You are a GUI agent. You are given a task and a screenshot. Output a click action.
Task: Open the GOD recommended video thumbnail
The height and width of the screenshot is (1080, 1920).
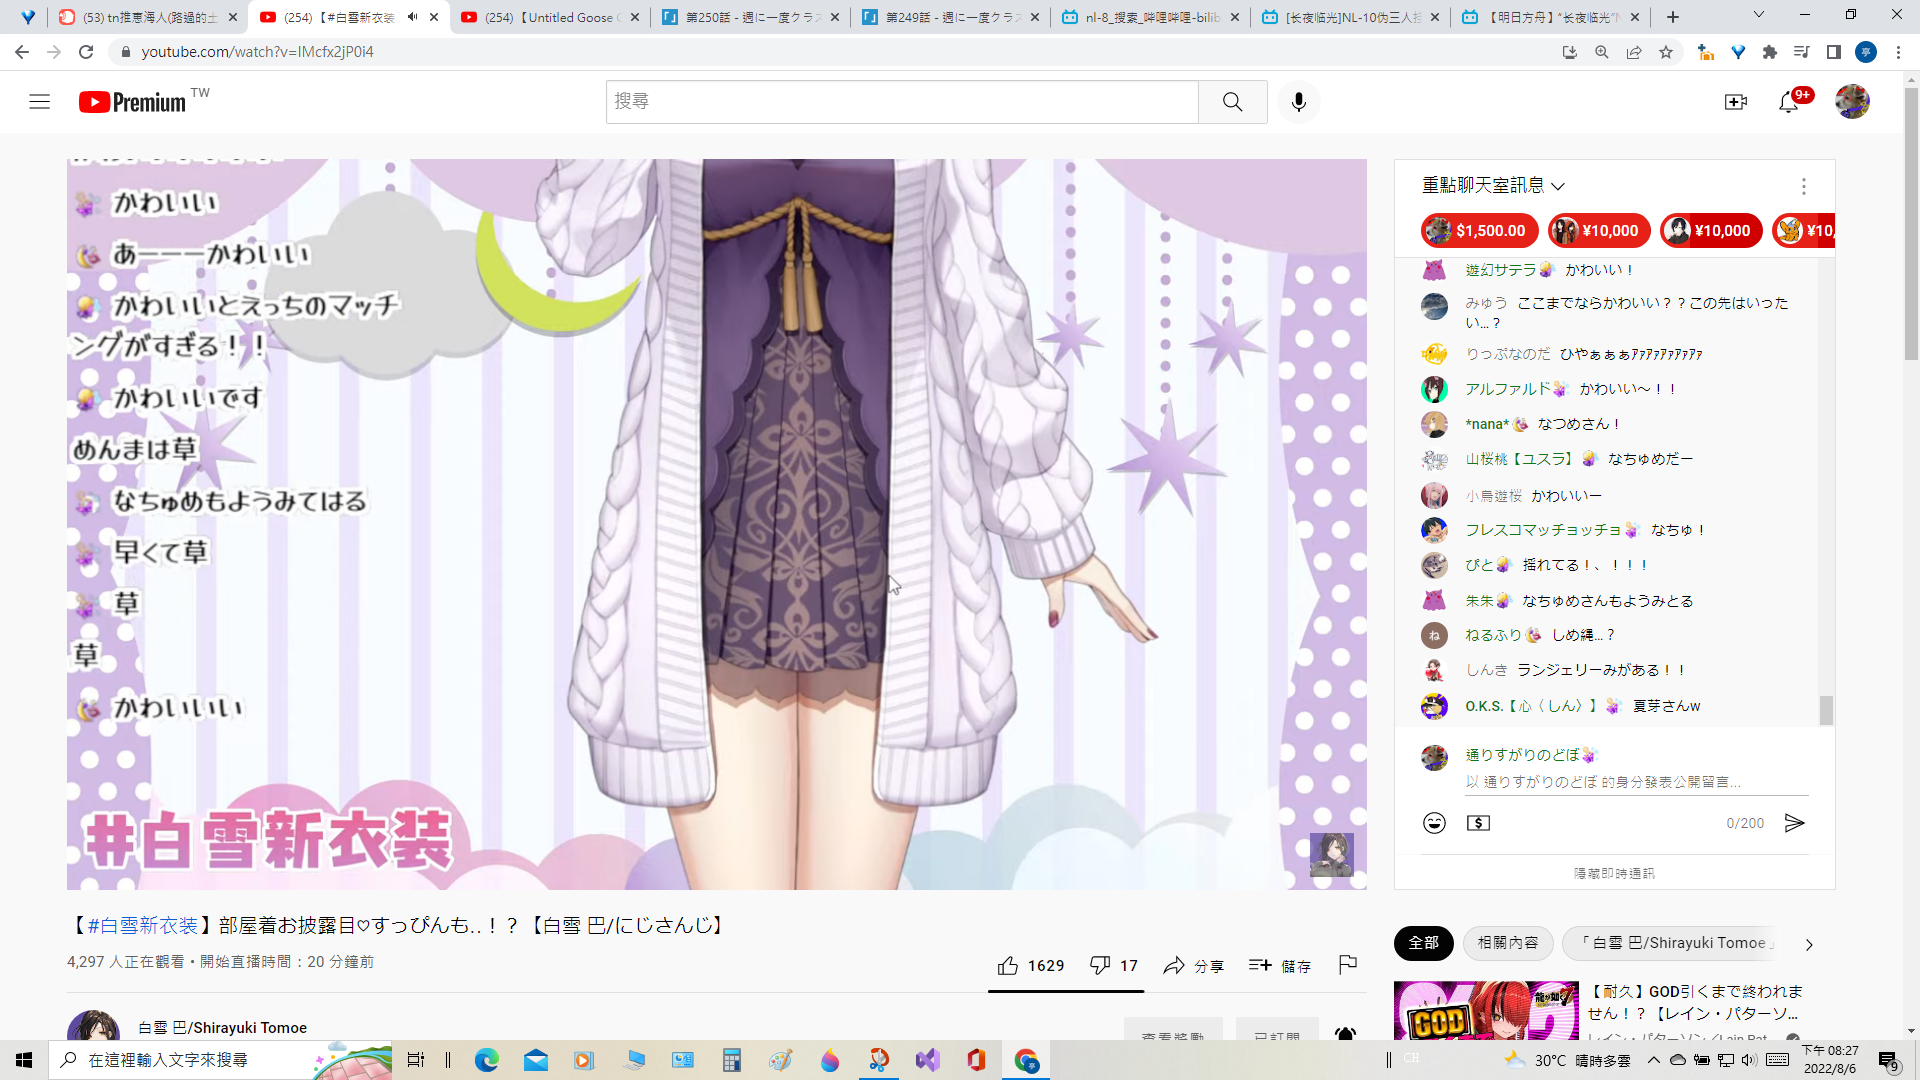1486,1011
